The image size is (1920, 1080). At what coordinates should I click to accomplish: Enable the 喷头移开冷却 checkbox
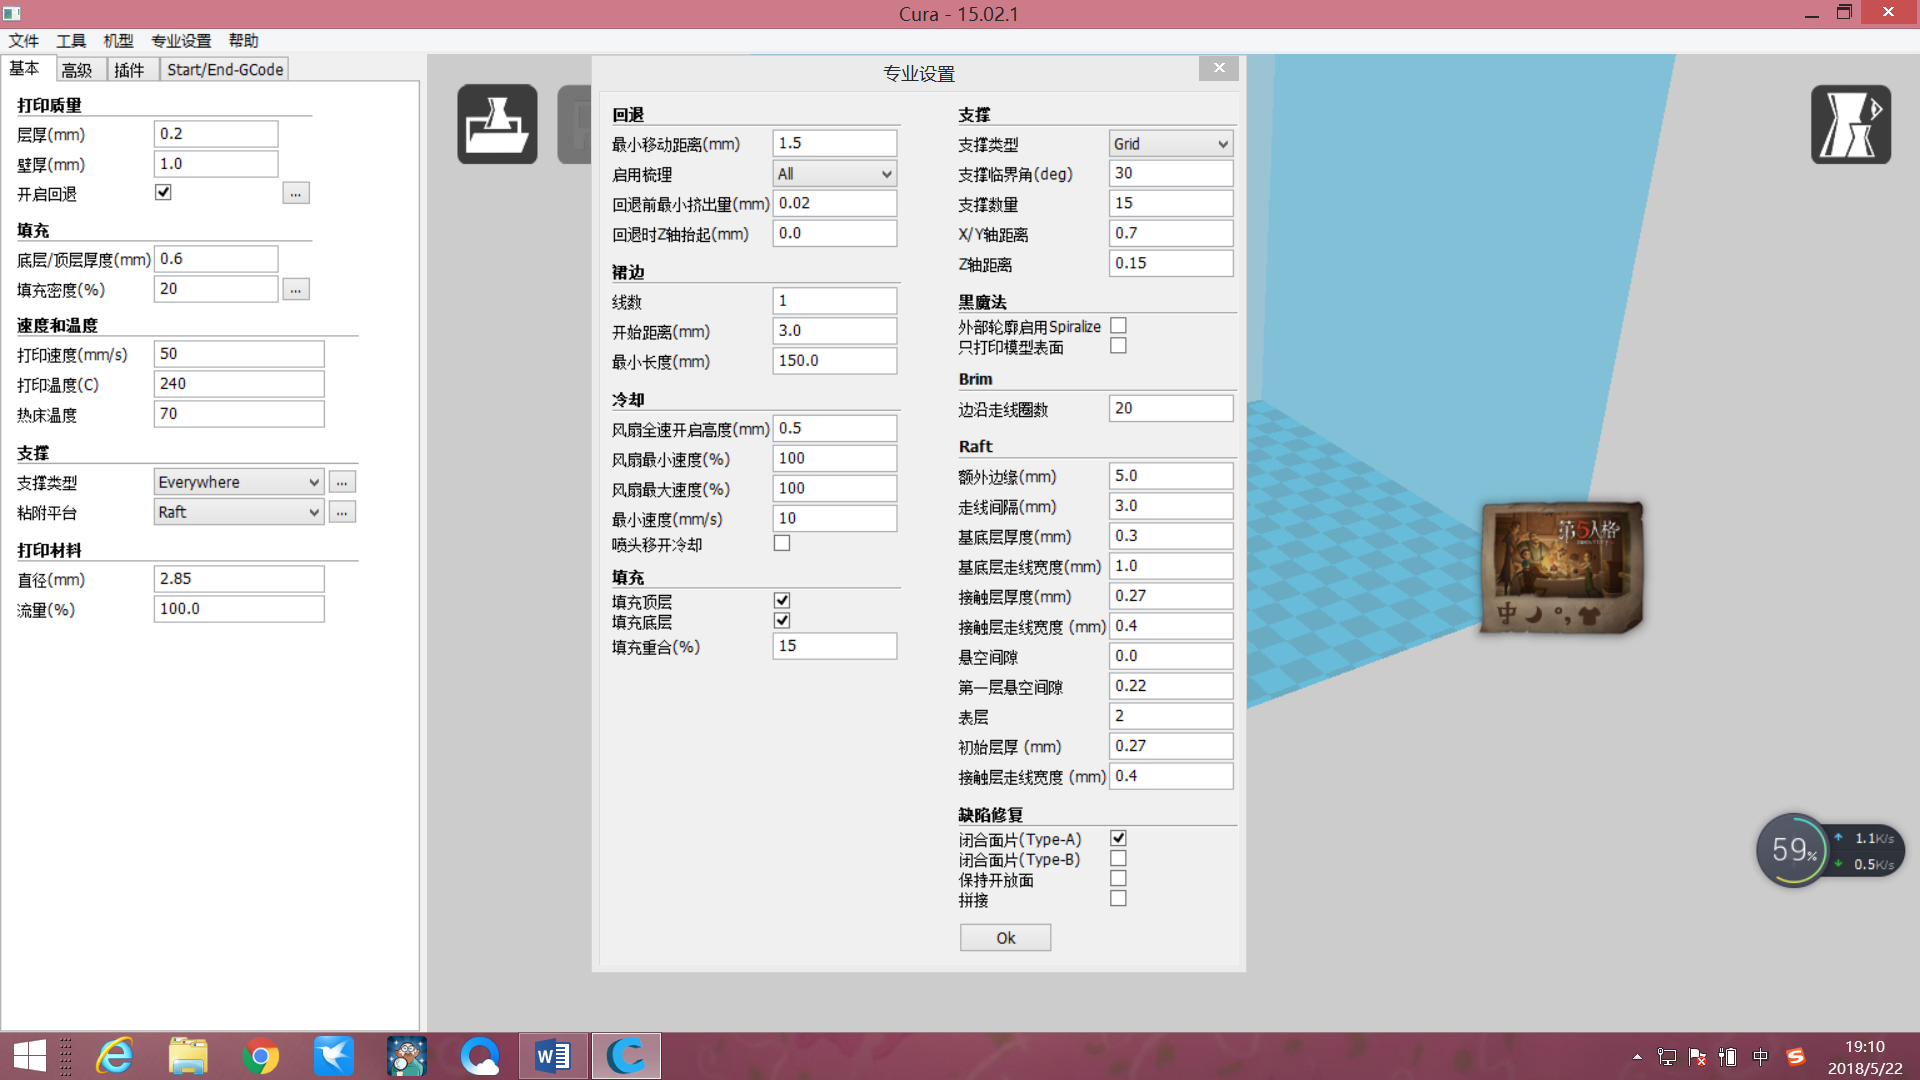tap(782, 543)
